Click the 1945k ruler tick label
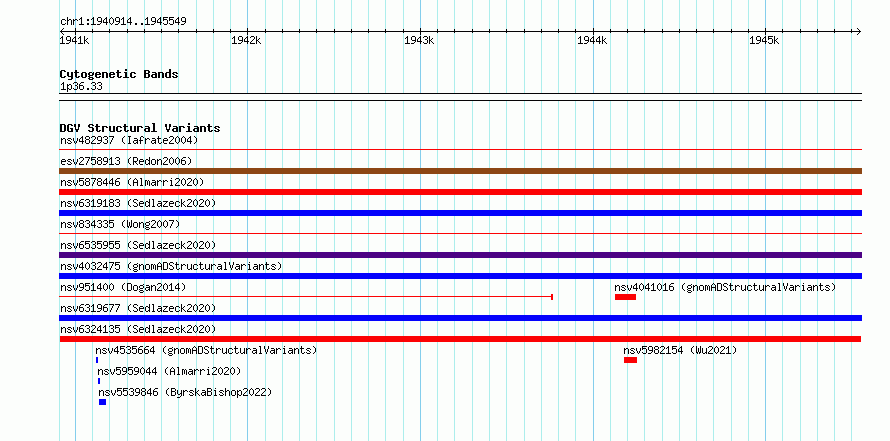Viewport: 890px width, 441px height. [x=764, y=40]
